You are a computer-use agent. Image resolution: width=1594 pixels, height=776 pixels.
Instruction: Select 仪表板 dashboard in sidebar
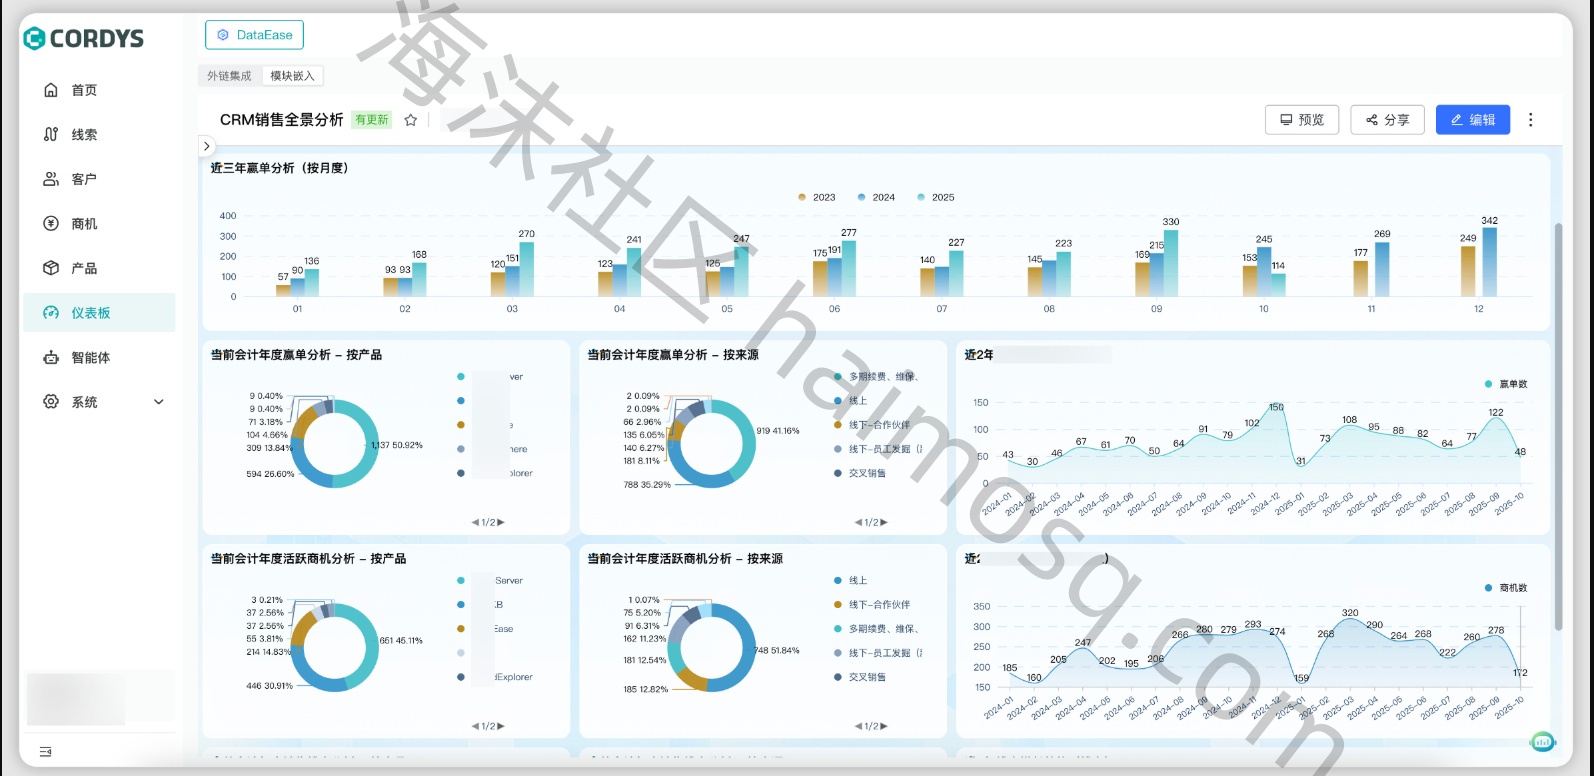[x=99, y=313]
